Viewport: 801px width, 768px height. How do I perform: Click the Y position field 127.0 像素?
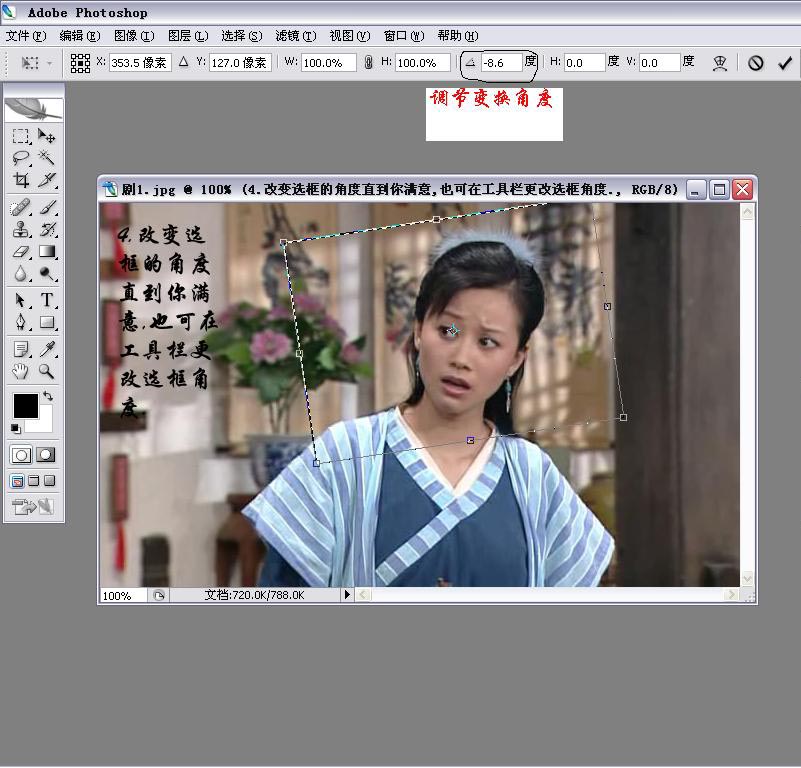(240, 62)
